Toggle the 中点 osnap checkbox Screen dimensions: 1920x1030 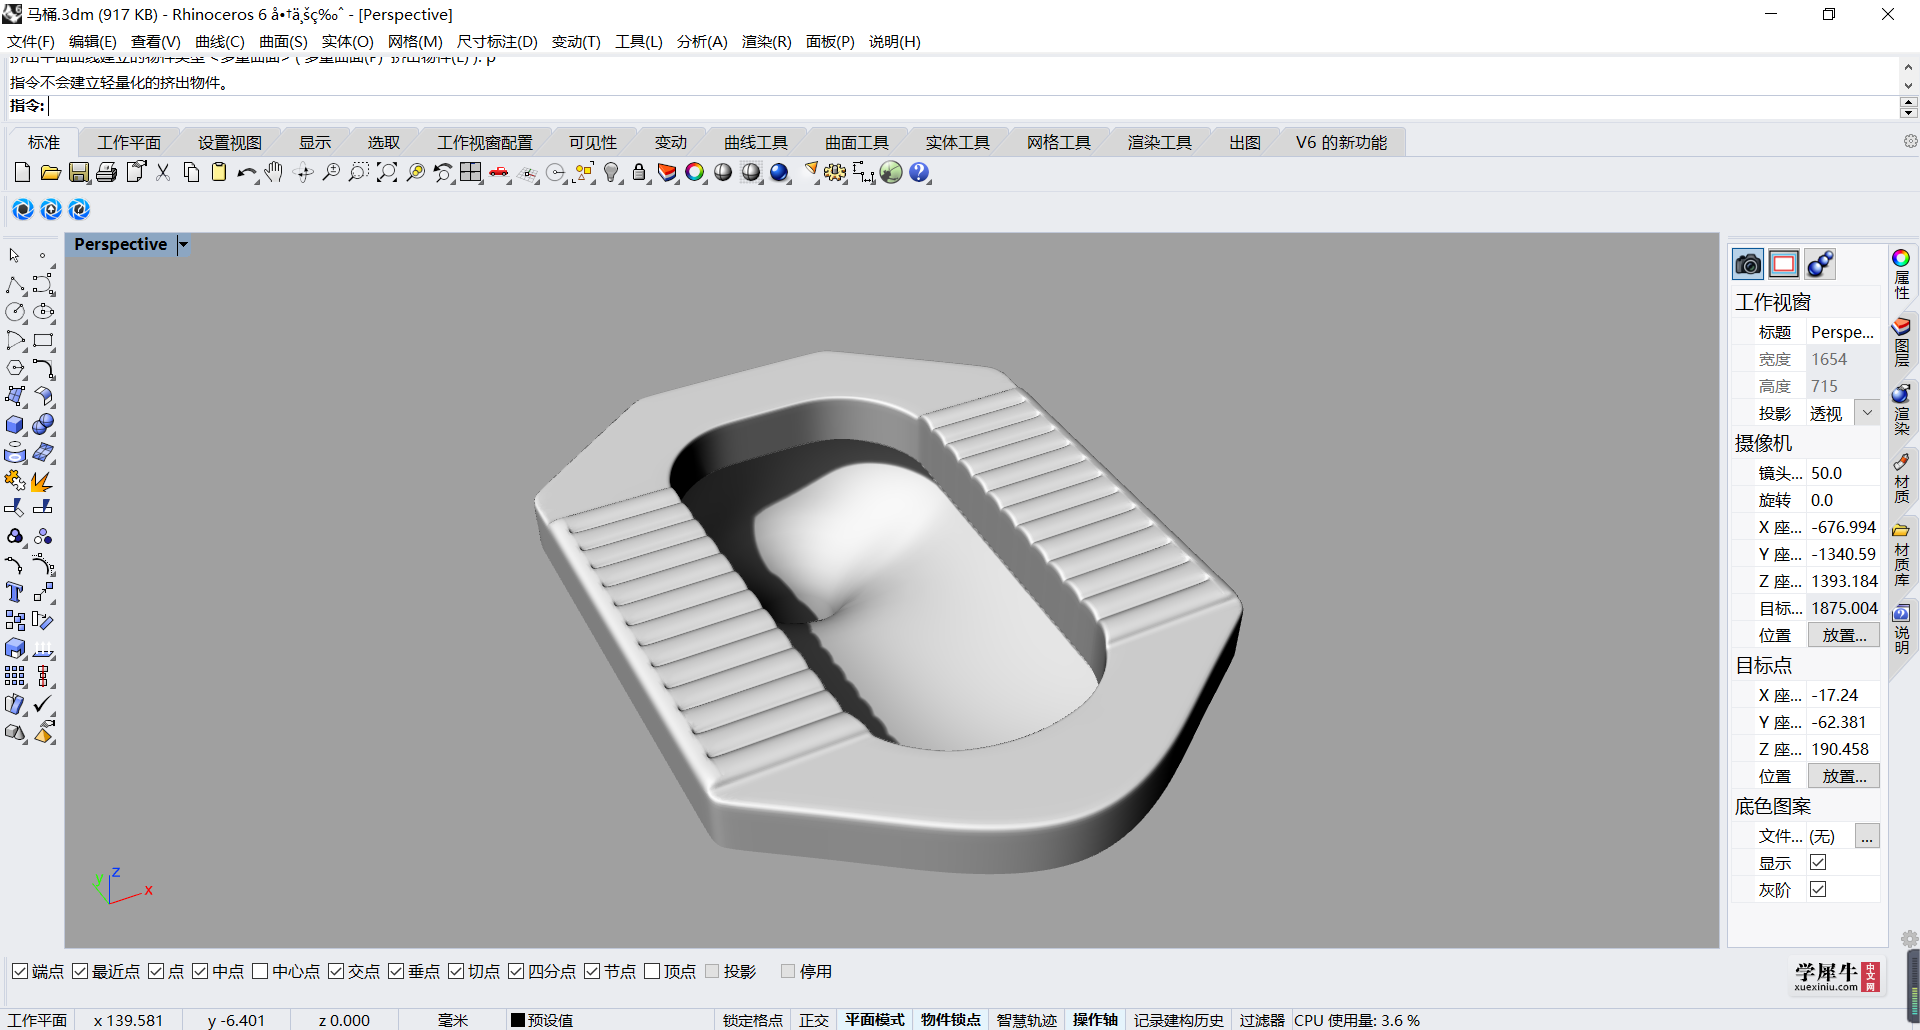[x=200, y=971]
